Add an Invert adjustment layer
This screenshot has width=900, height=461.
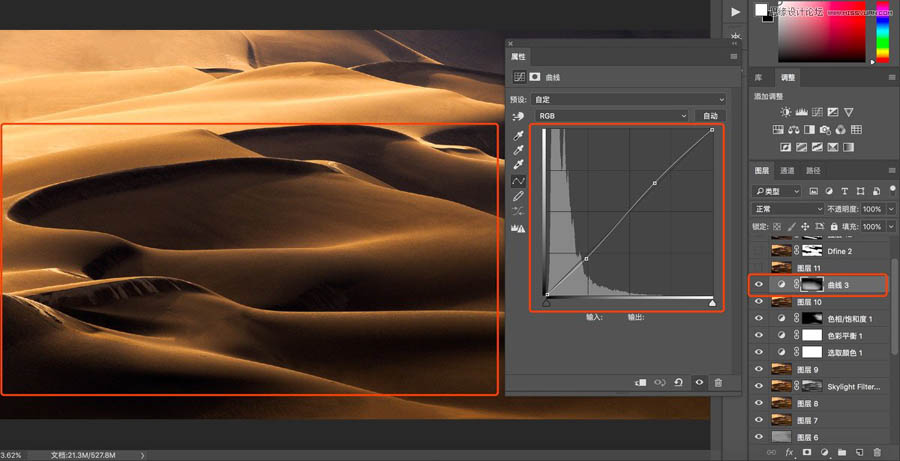tap(786, 148)
